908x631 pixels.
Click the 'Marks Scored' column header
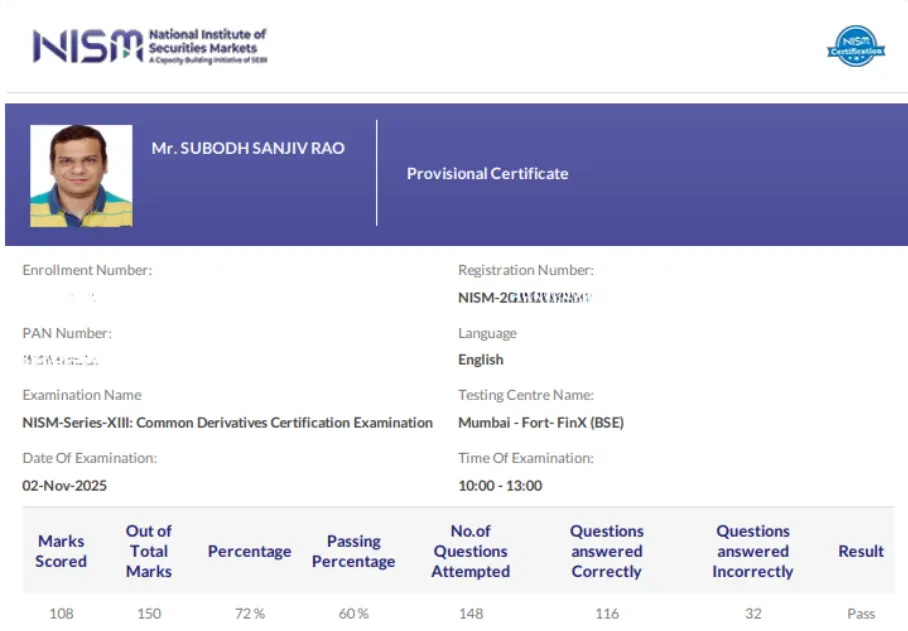(61, 551)
